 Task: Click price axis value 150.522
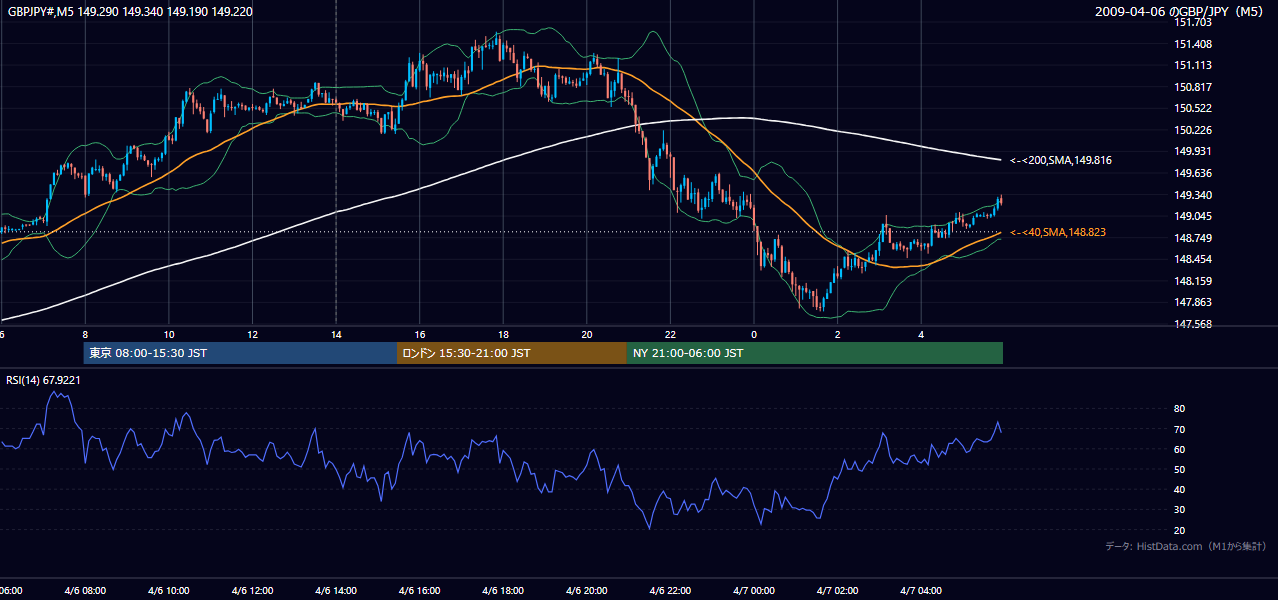click(x=1193, y=108)
